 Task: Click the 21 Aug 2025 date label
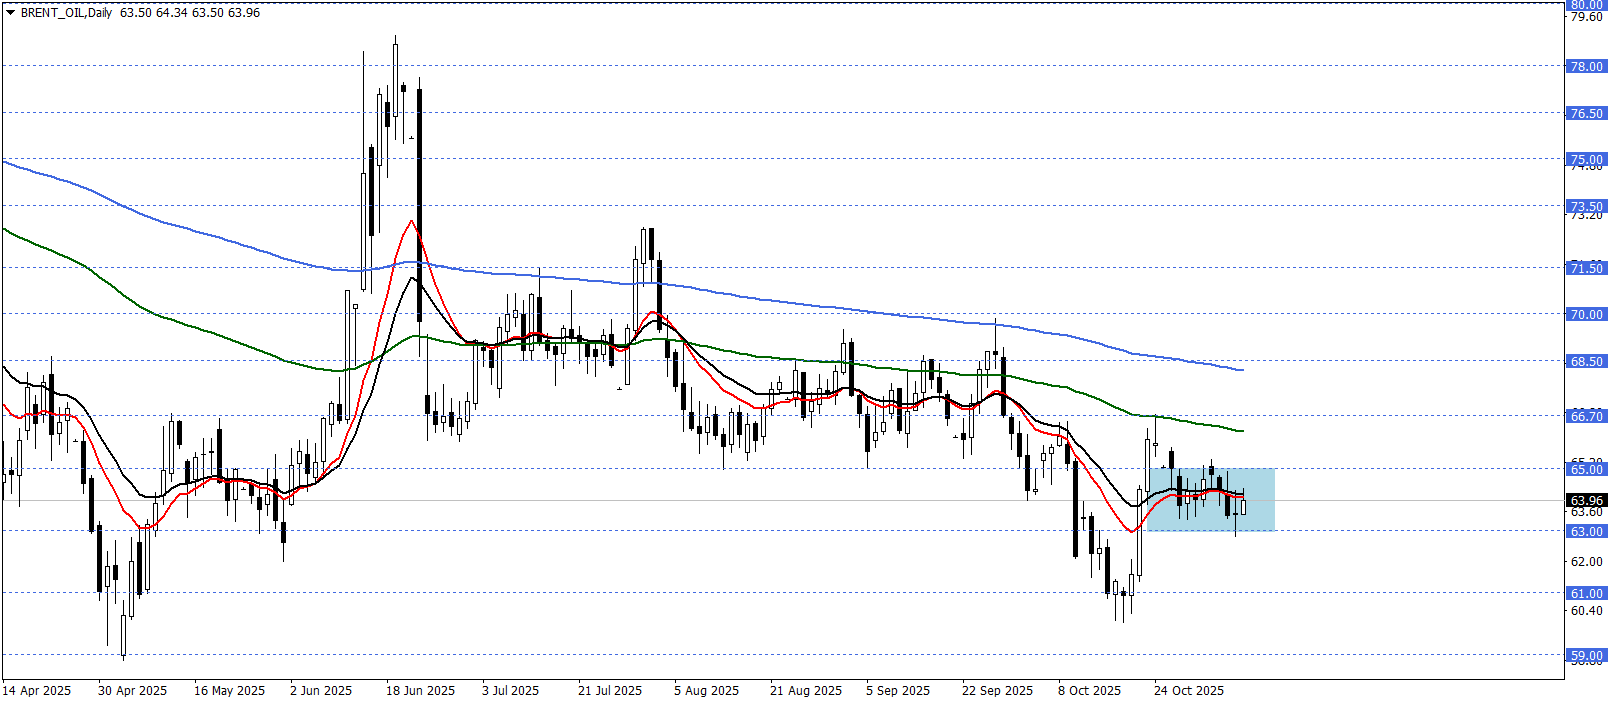[806, 690]
